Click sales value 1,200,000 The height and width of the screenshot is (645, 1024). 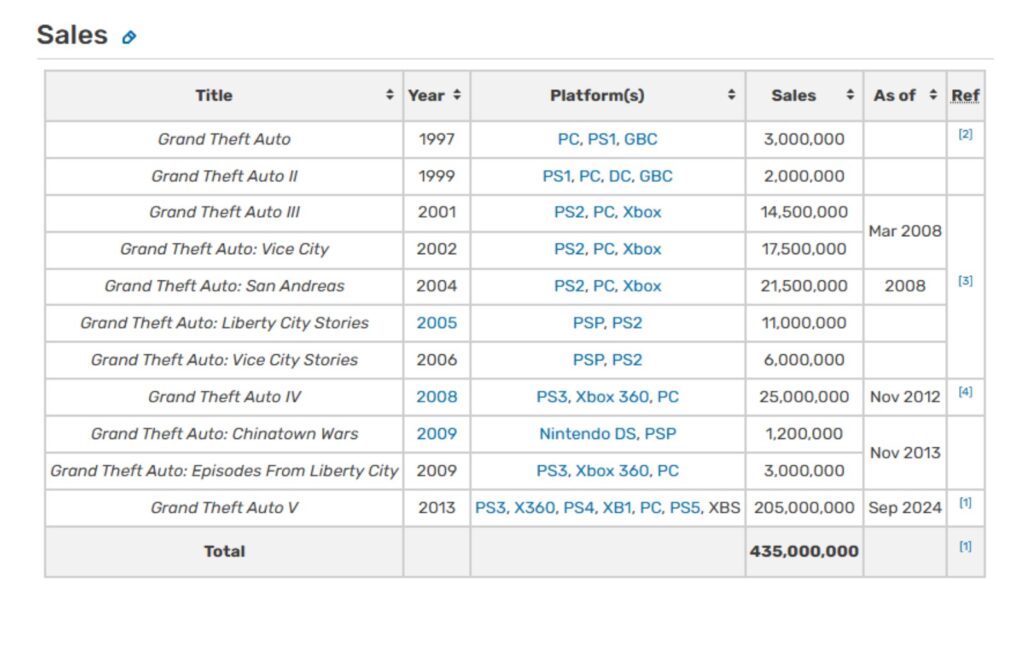click(804, 434)
